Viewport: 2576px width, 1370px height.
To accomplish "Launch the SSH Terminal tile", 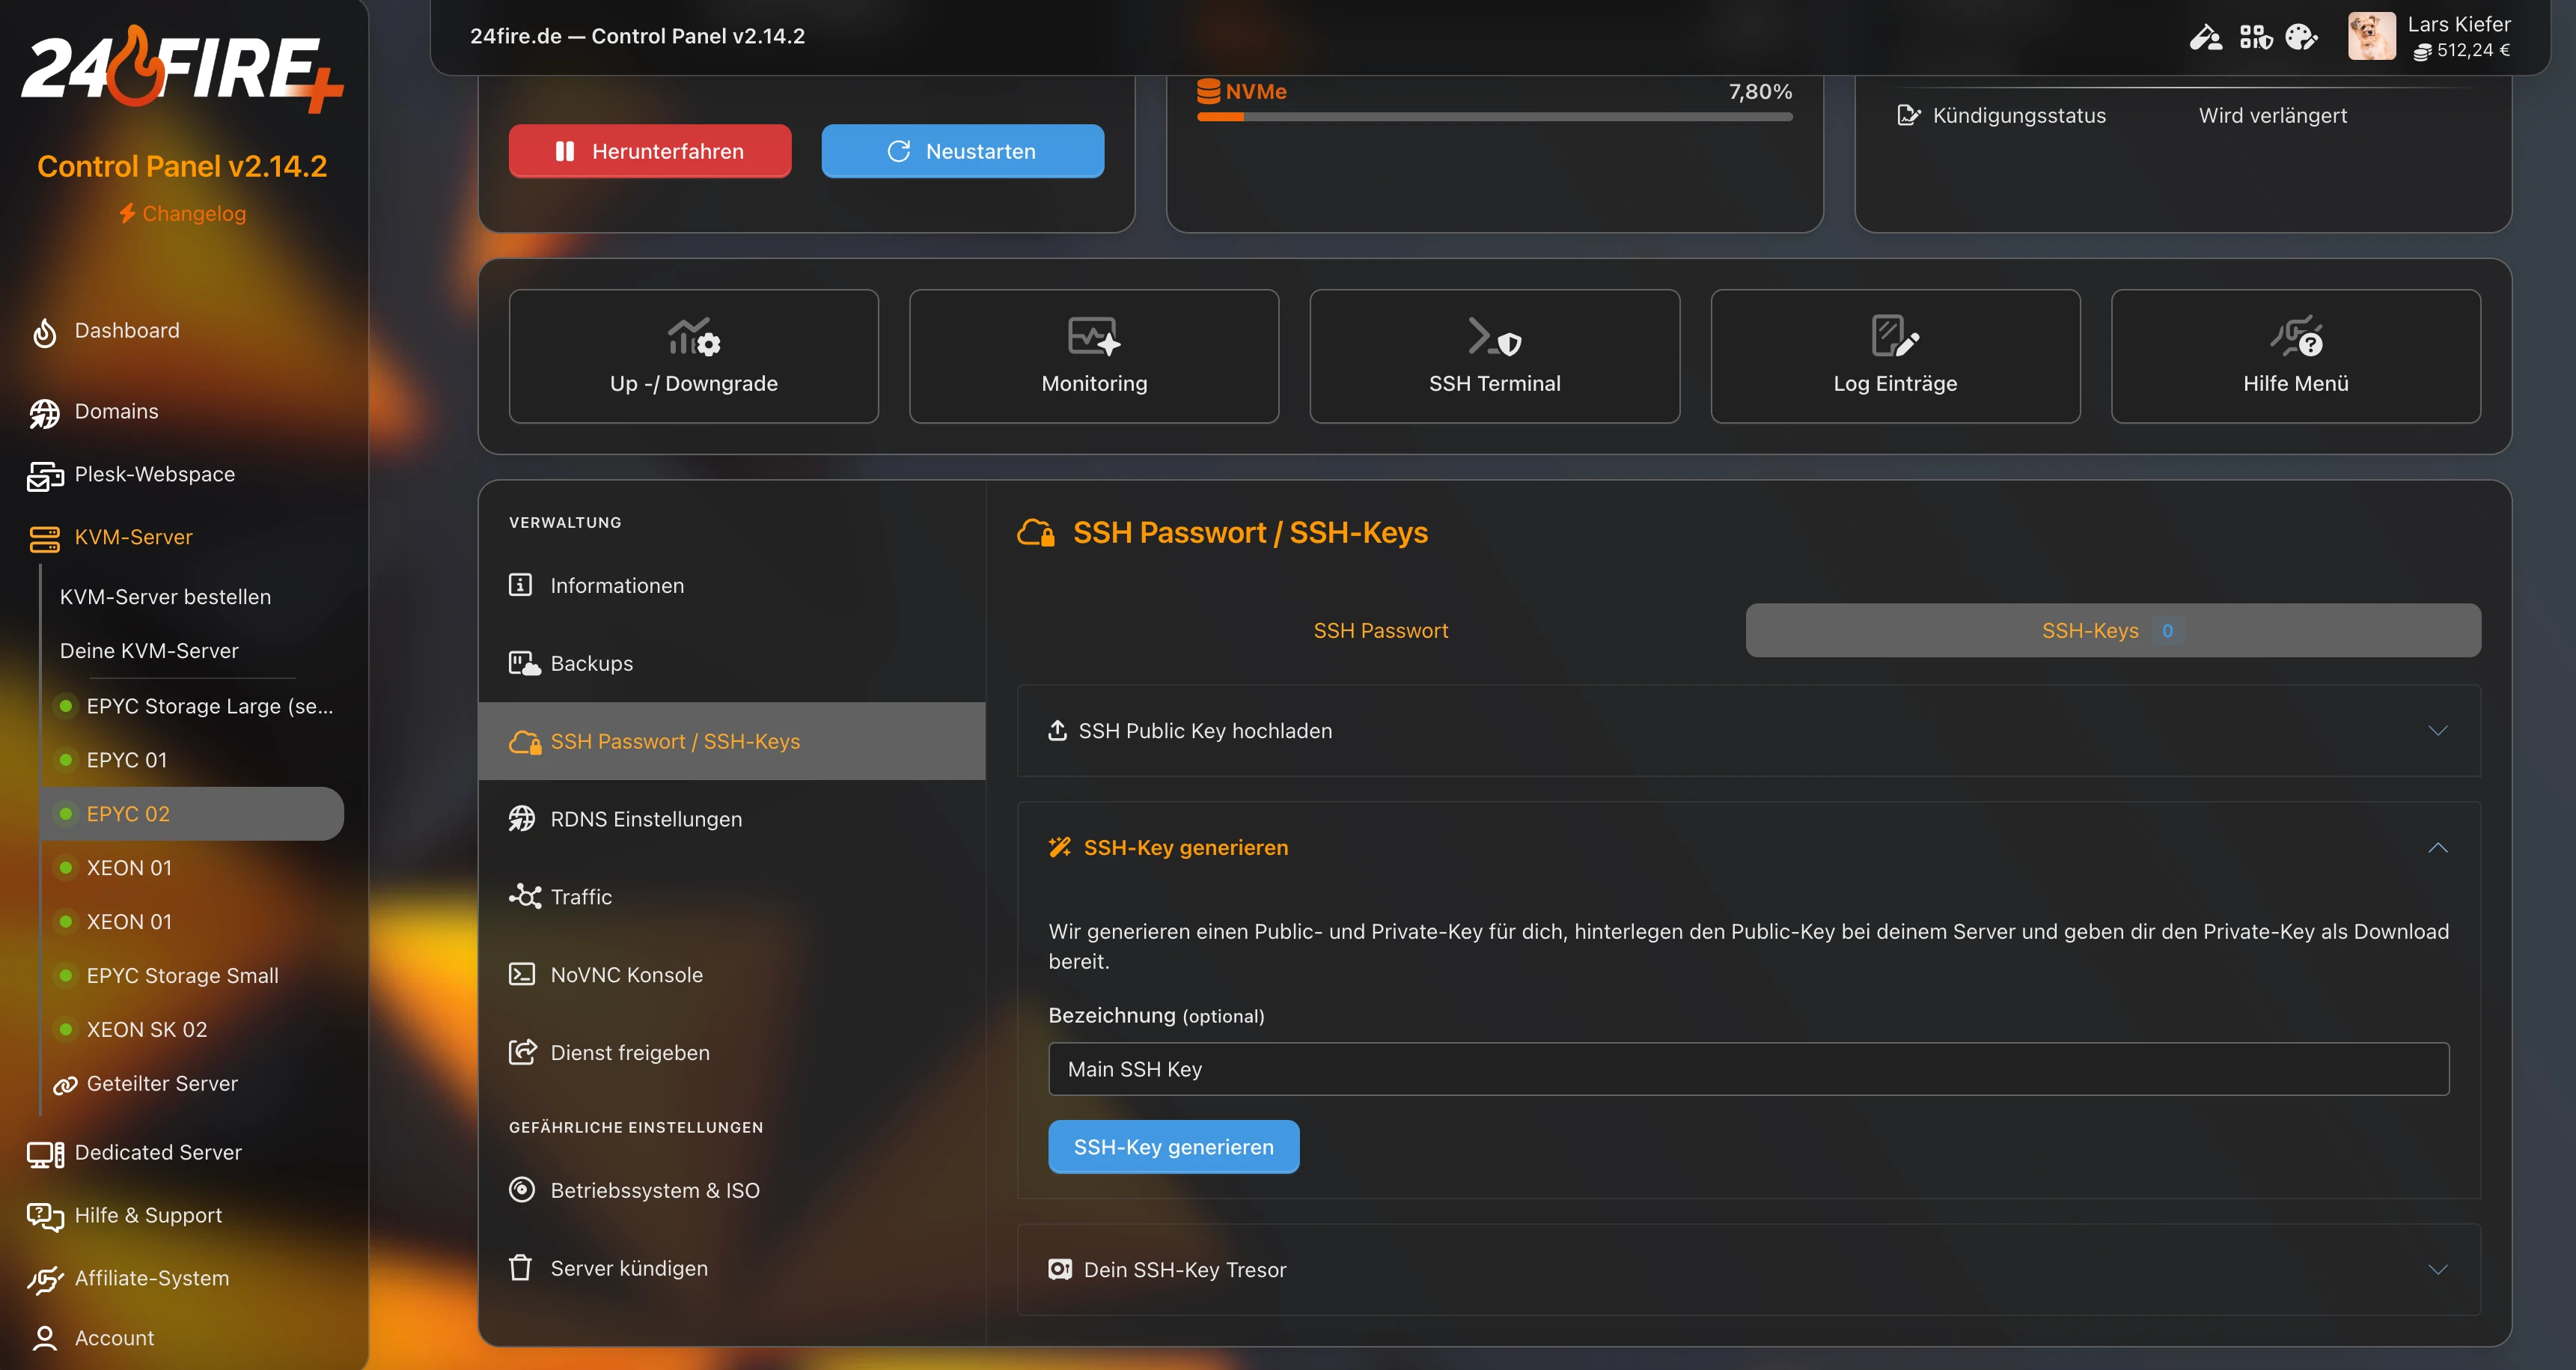I will (x=1494, y=356).
